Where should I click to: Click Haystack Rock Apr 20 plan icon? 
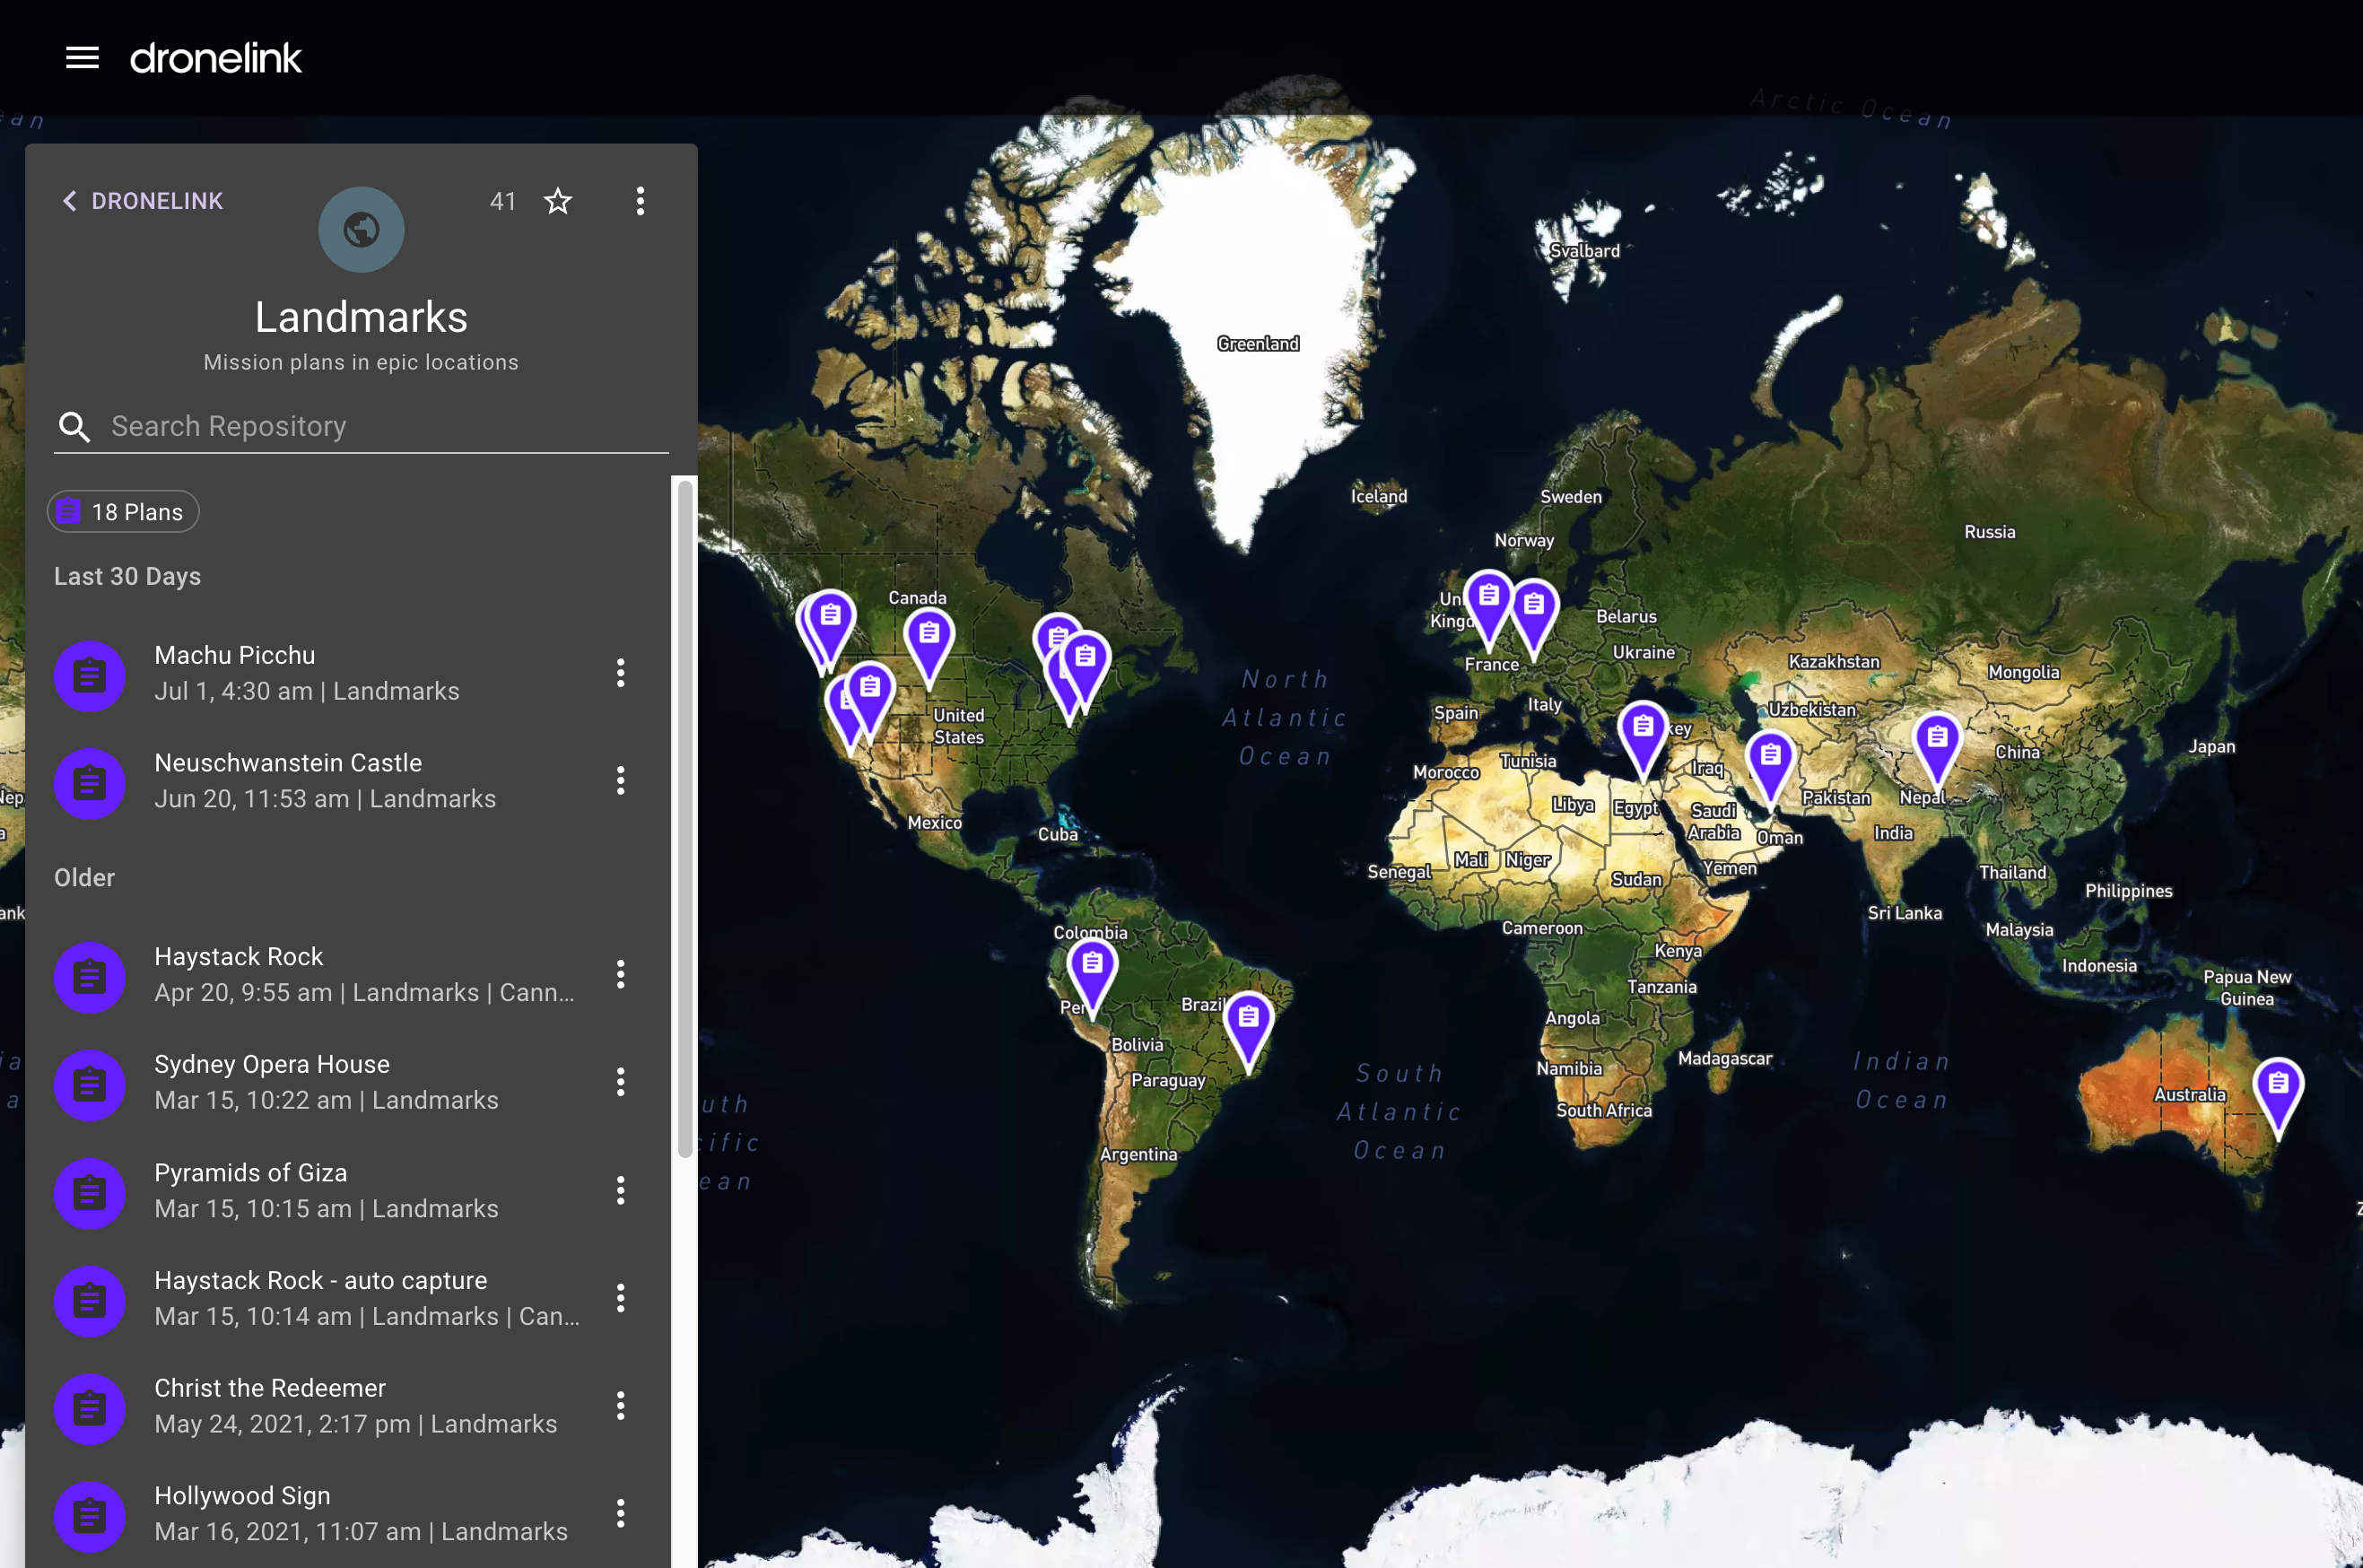coord(90,977)
